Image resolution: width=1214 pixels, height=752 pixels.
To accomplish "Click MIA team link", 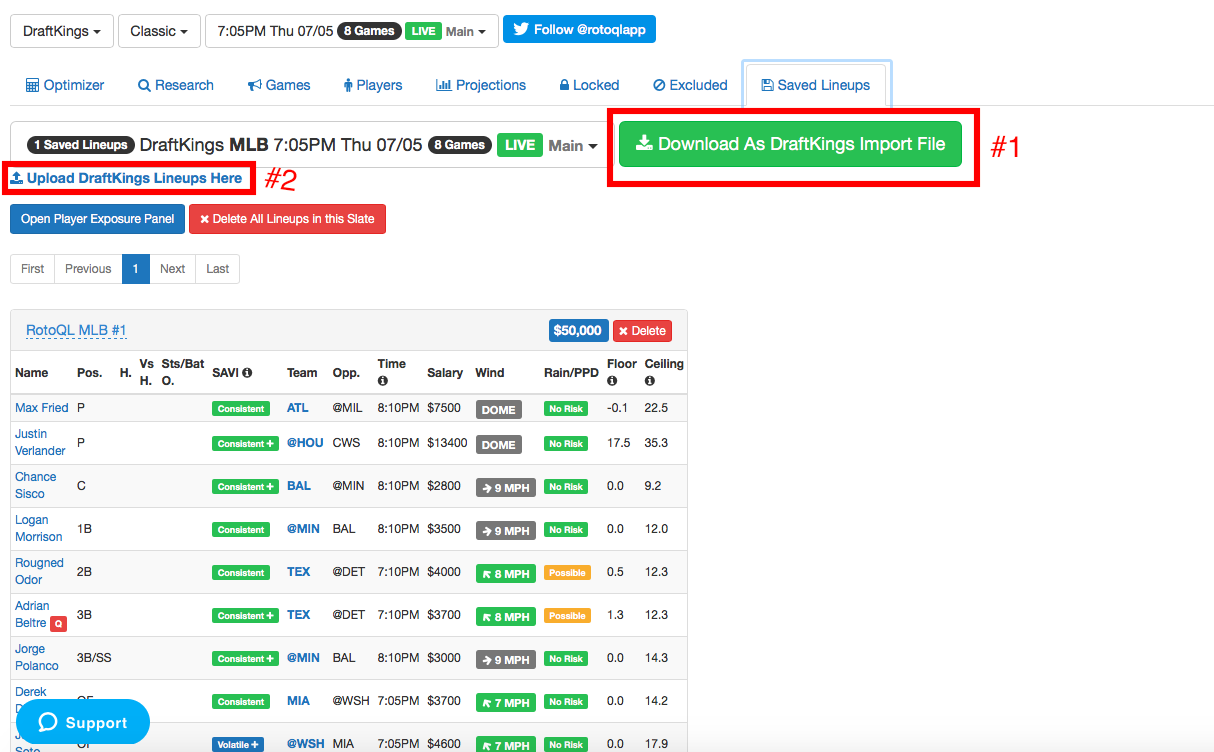I will (298, 701).
